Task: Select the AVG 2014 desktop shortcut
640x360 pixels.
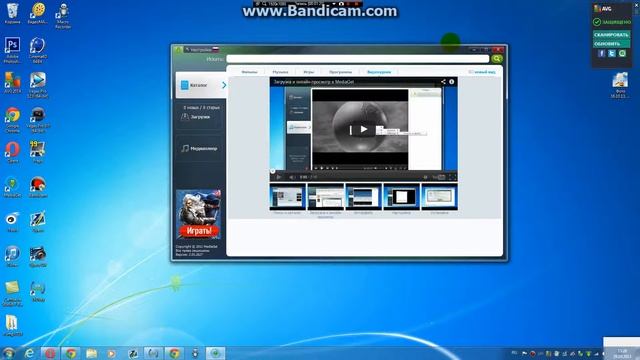Action: 13,82
